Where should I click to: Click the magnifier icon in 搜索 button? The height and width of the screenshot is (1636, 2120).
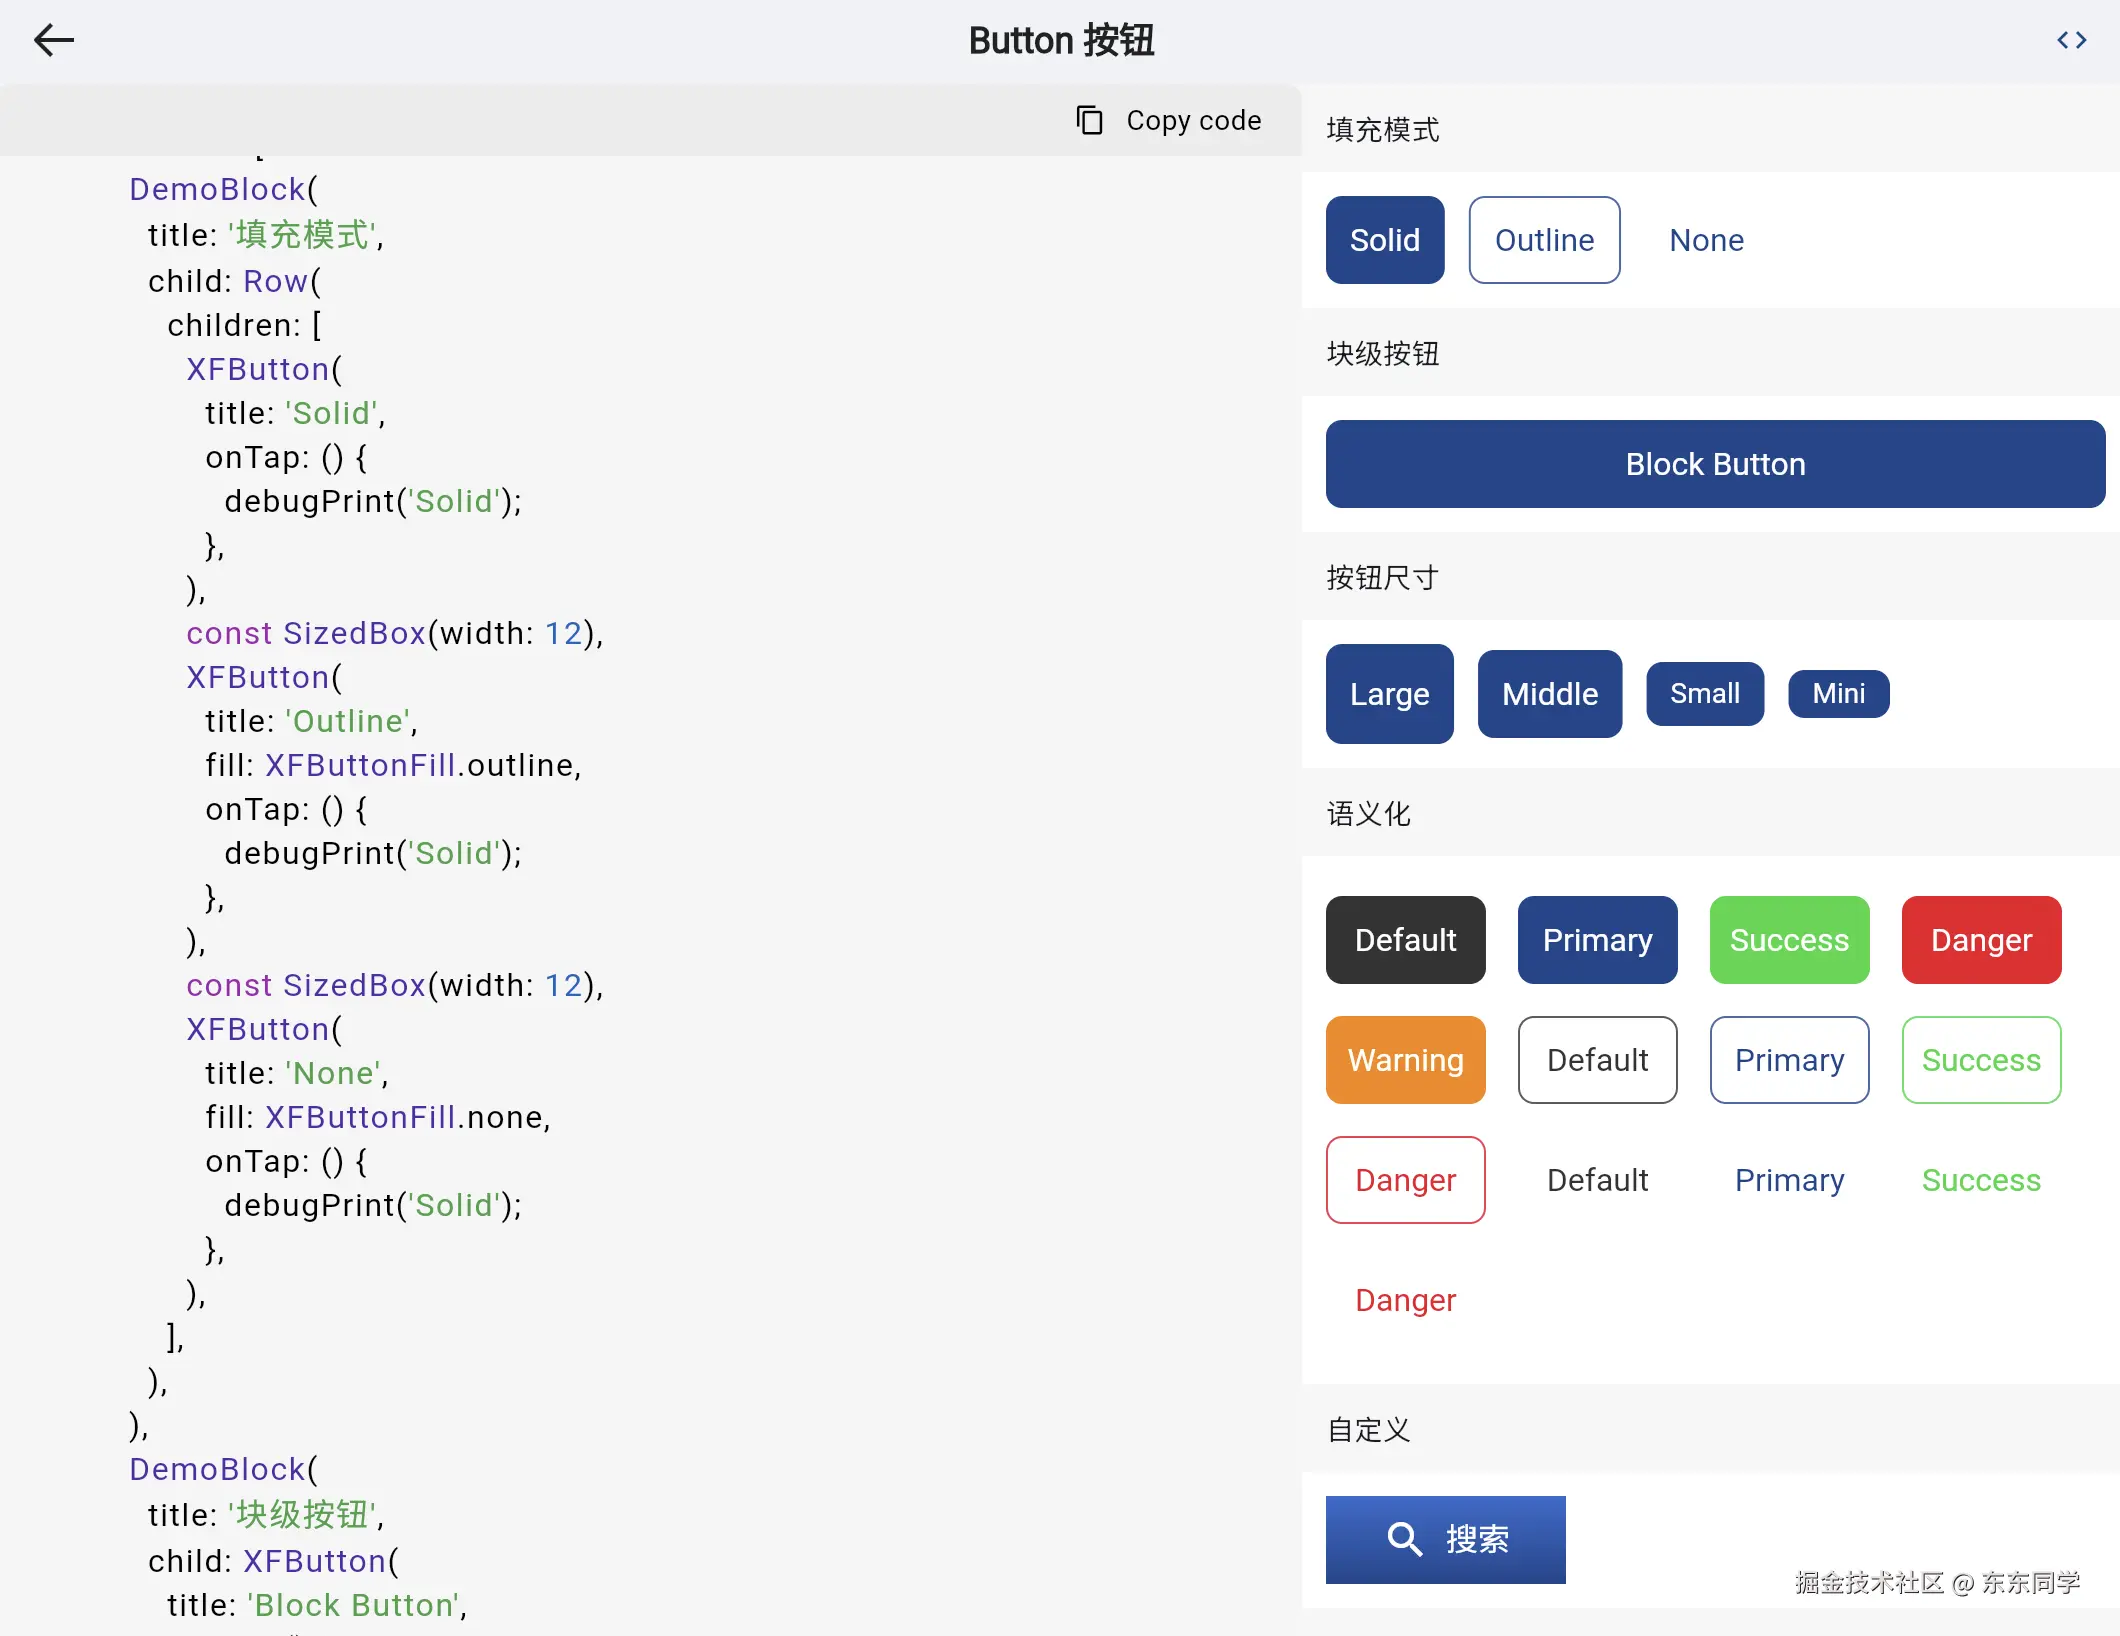(1404, 1539)
